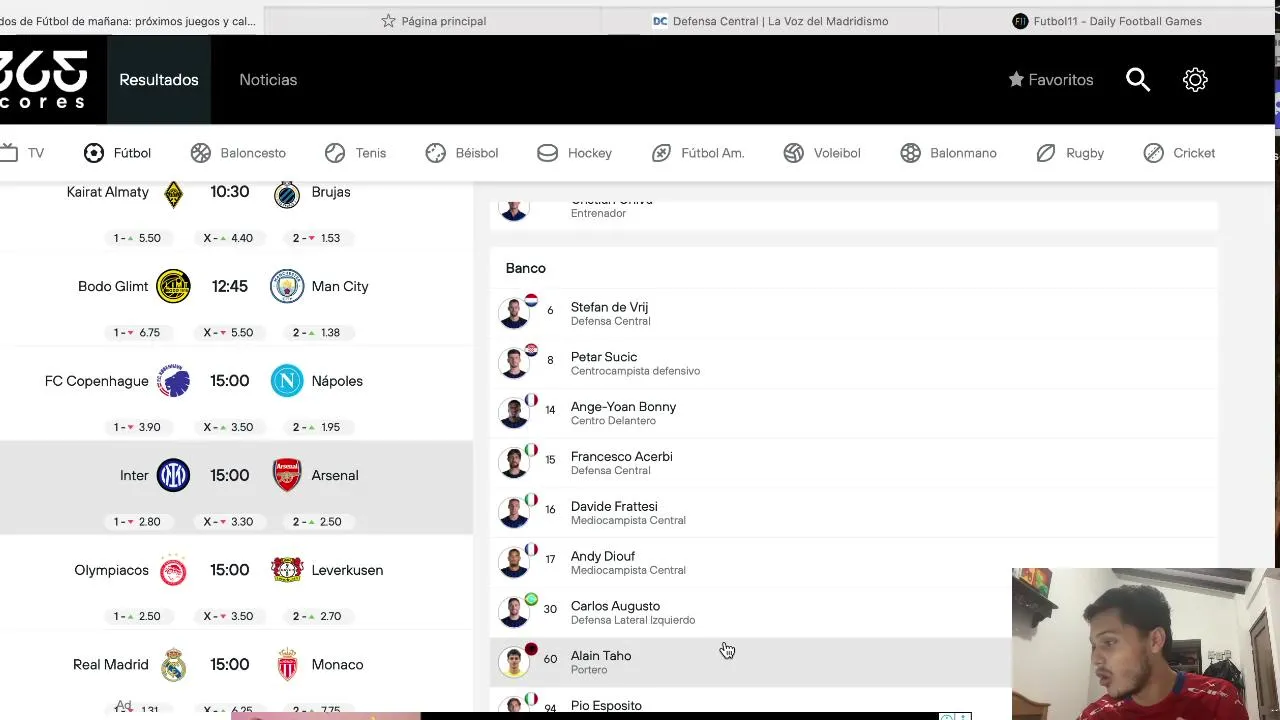Viewport: 1280px width, 720px height.
Task: Click the 365Scores logo
Action: (43, 80)
